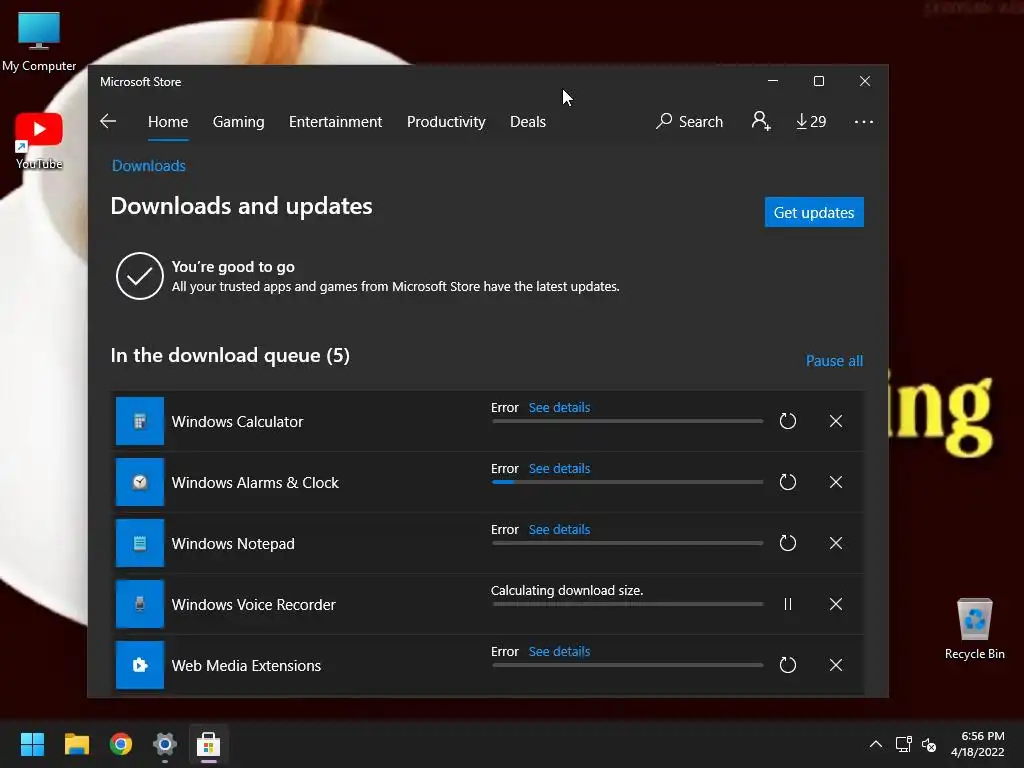Click the Get updates button

[x=814, y=212]
